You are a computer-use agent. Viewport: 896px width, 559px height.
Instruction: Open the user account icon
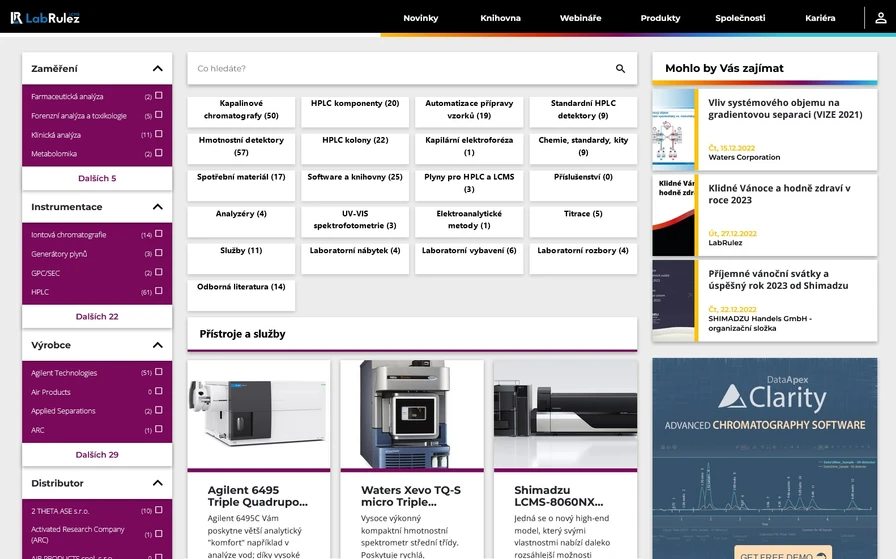click(x=881, y=18)
